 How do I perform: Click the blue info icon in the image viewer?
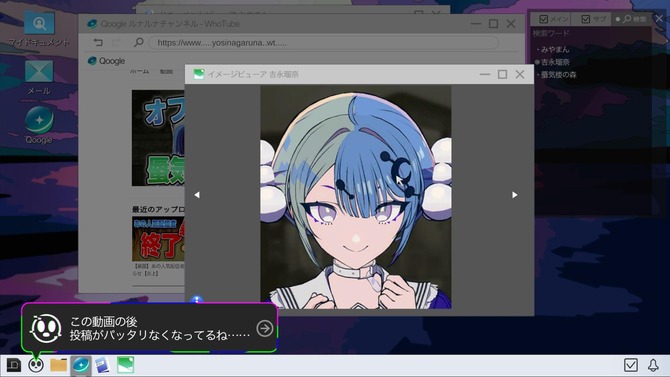click(197, 299)
